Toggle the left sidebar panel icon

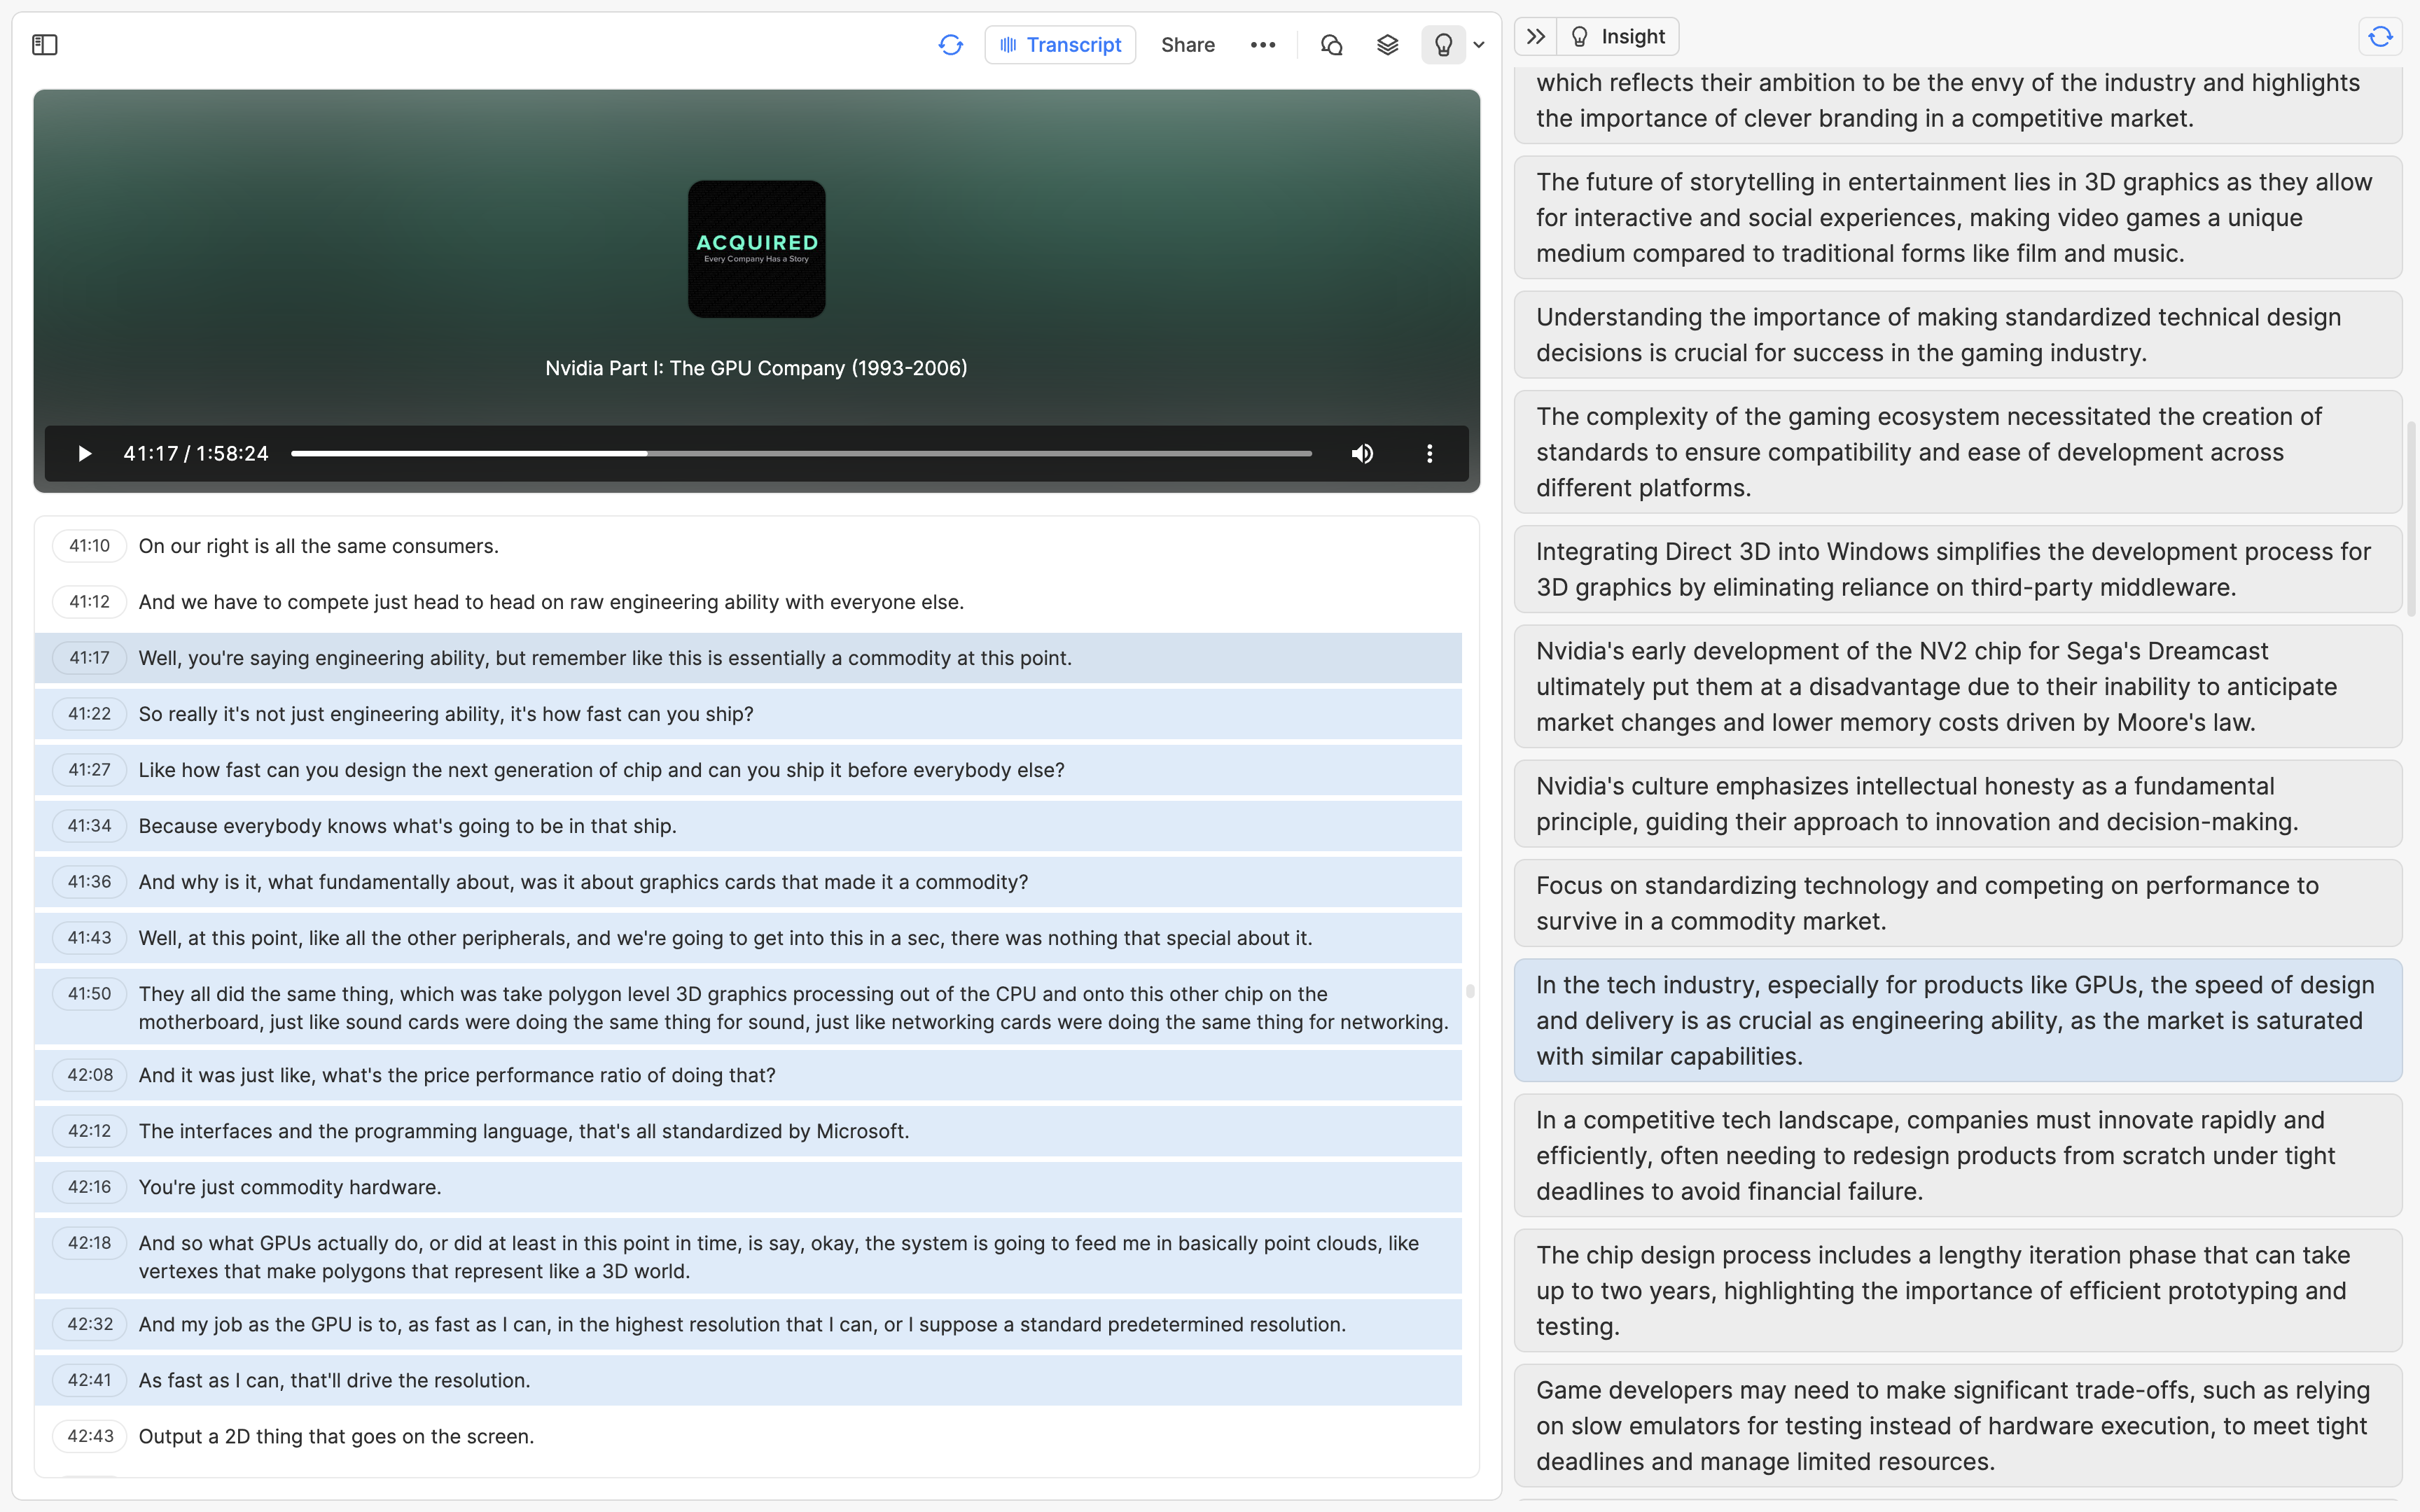45,45
